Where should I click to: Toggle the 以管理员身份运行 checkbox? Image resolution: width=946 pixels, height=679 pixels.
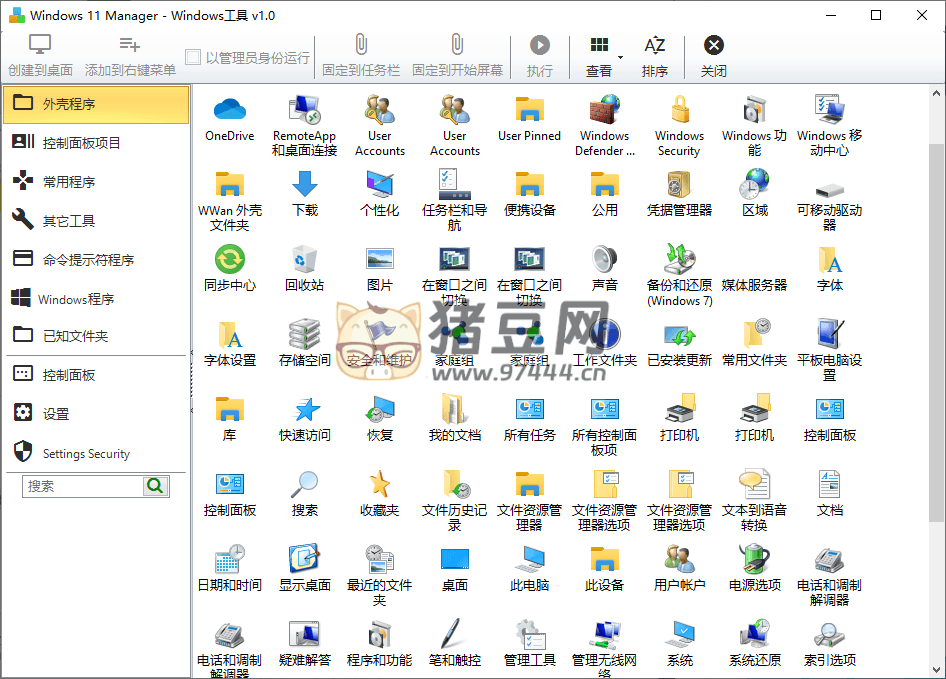click(193, 58)
